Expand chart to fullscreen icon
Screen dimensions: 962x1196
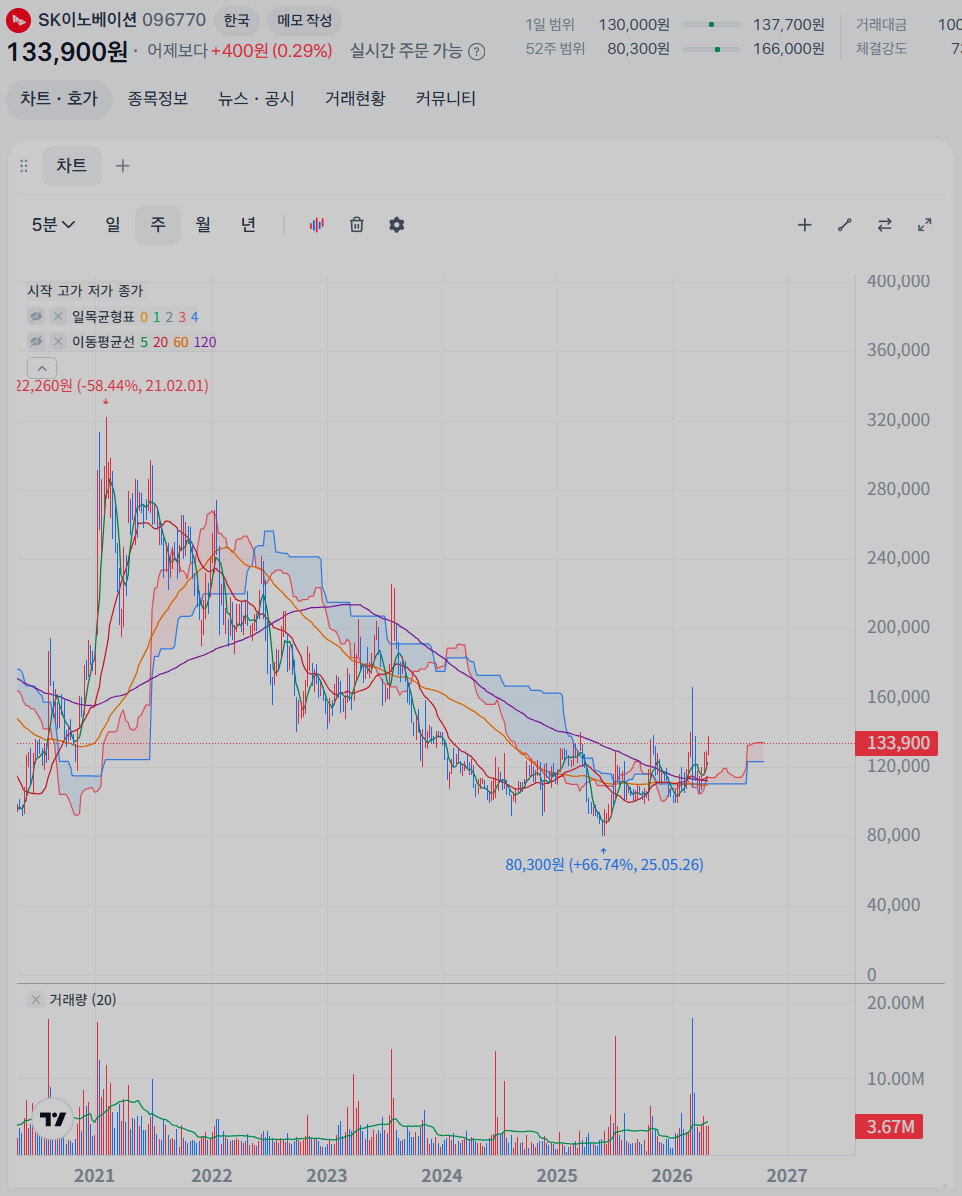click(x=925, y=225)
